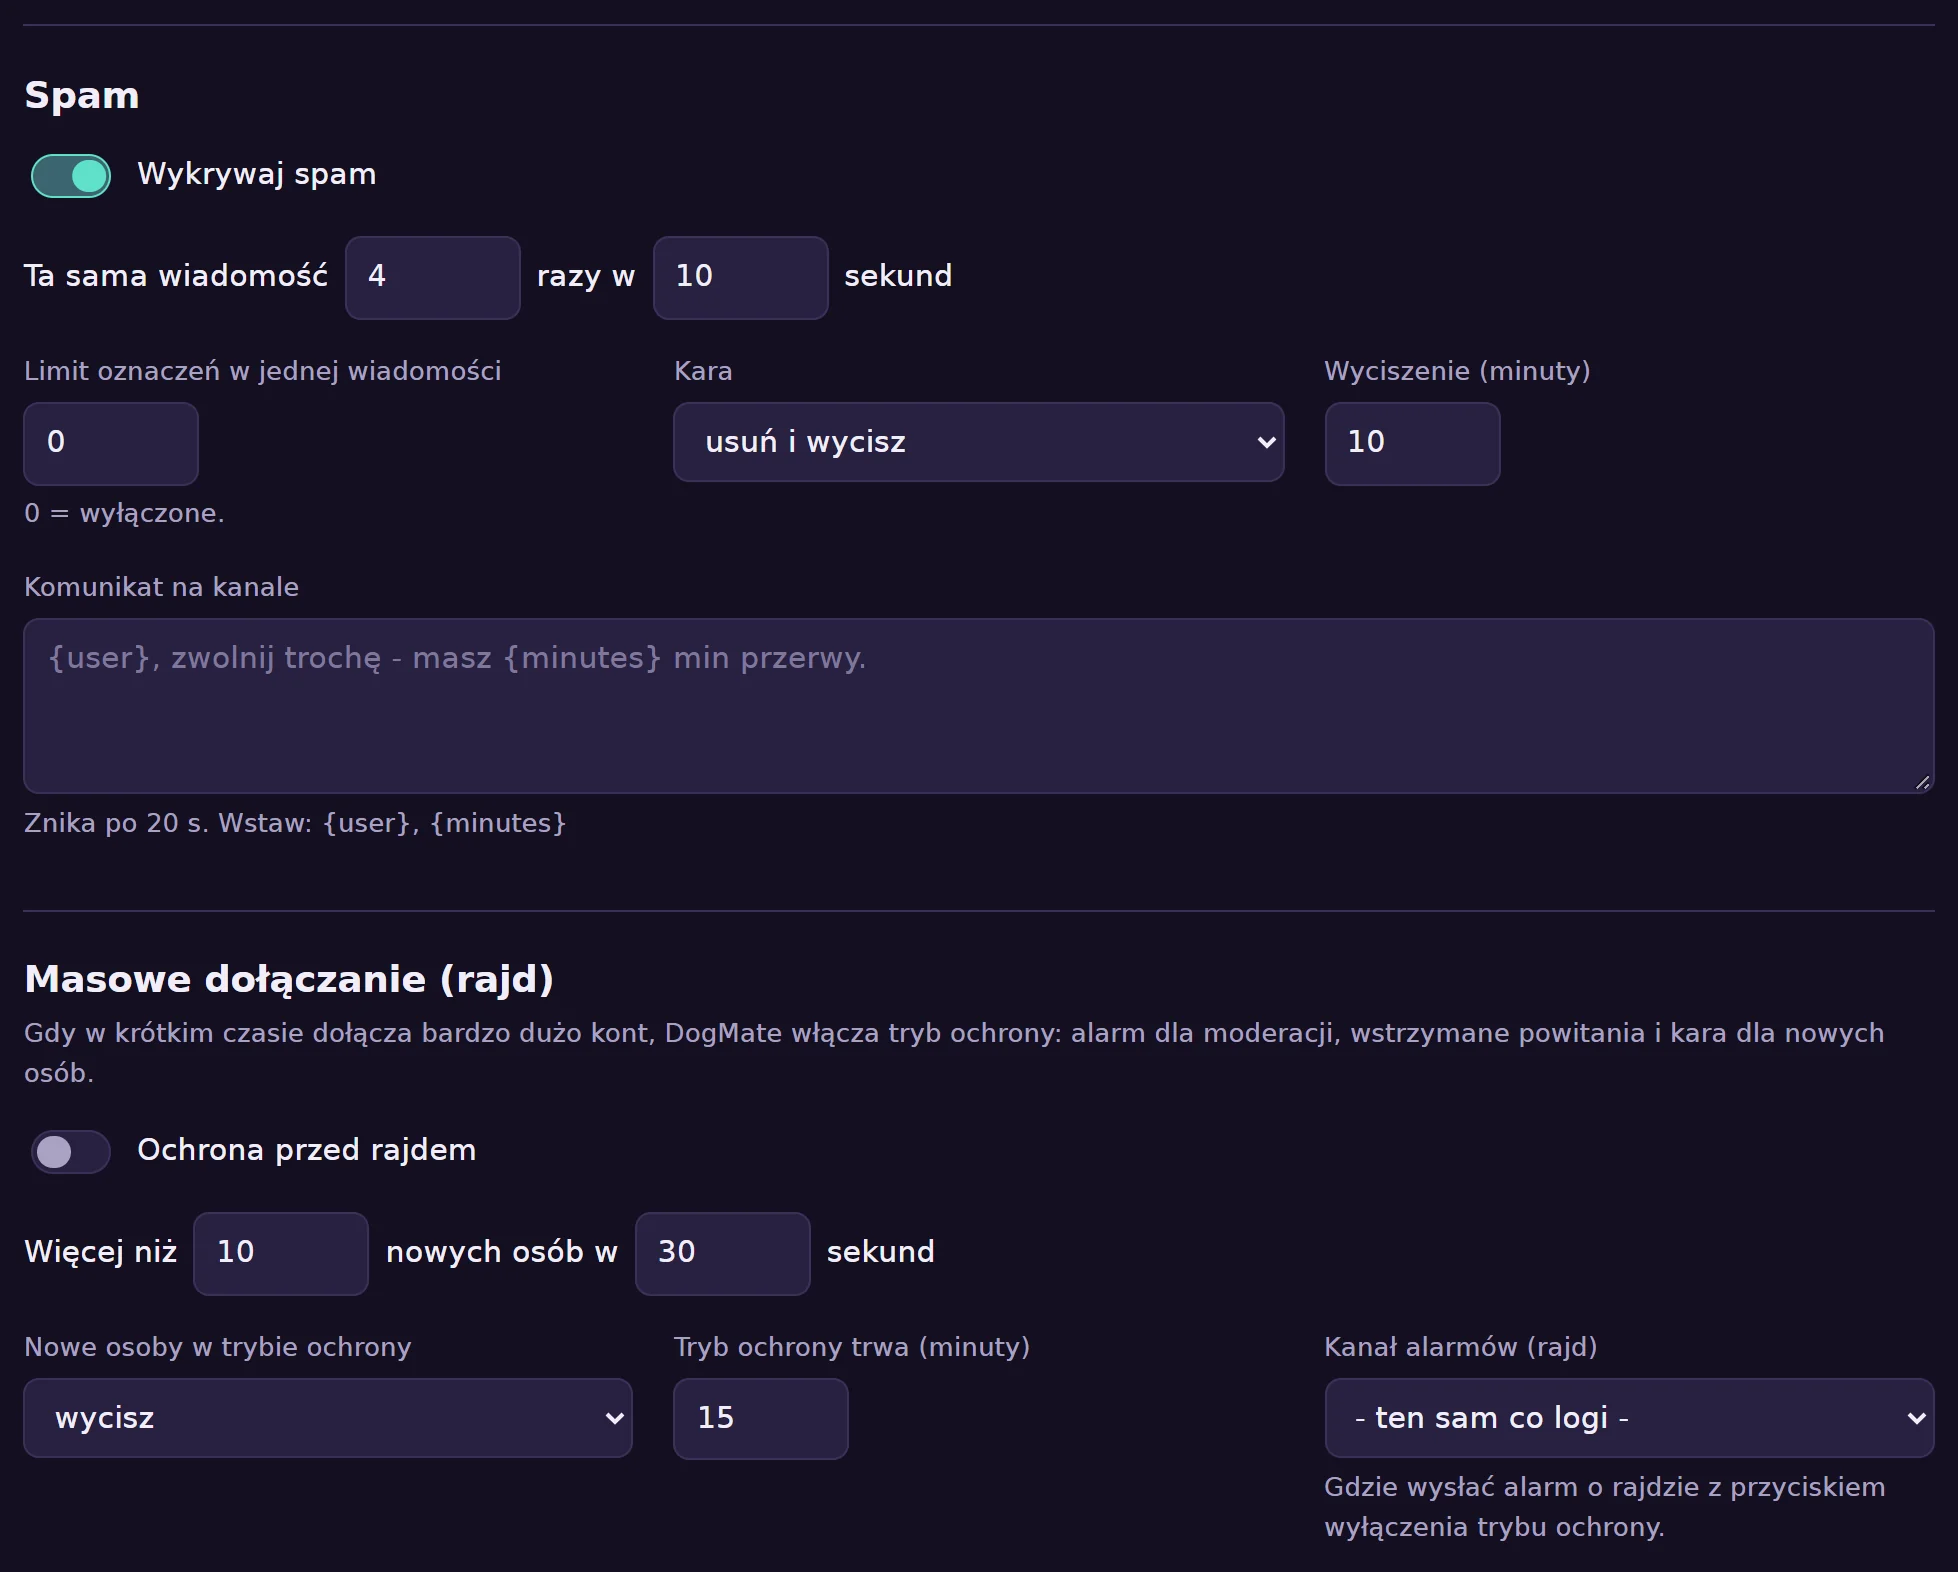This screenshot has width=1958, height=1572.
Task: Click into the Komunikat na kanale textarea
Action: coord(979,706)
